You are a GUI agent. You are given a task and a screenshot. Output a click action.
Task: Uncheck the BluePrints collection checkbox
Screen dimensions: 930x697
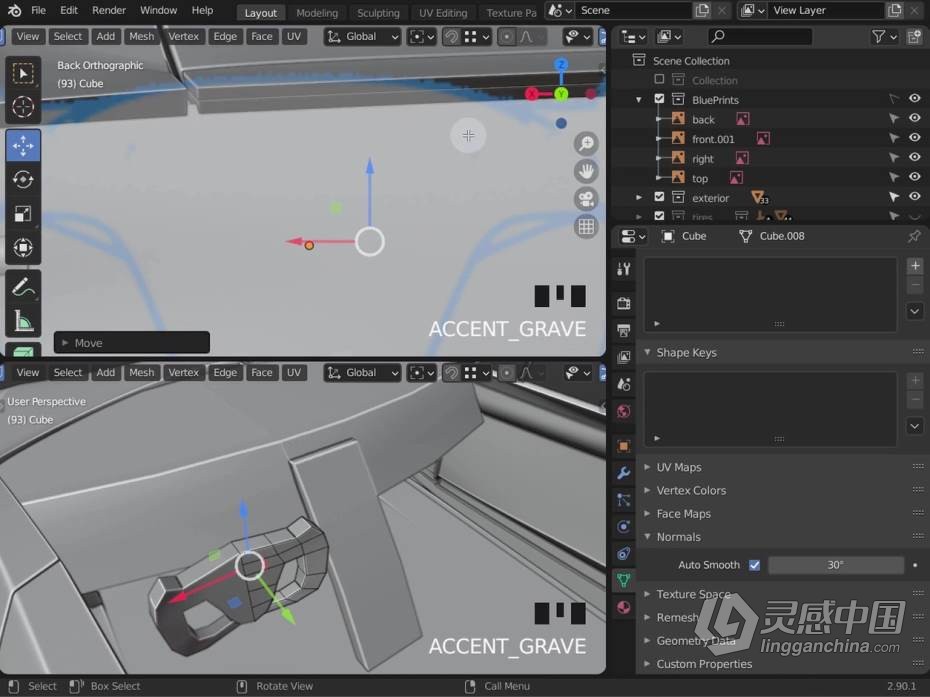coord(659,99)
